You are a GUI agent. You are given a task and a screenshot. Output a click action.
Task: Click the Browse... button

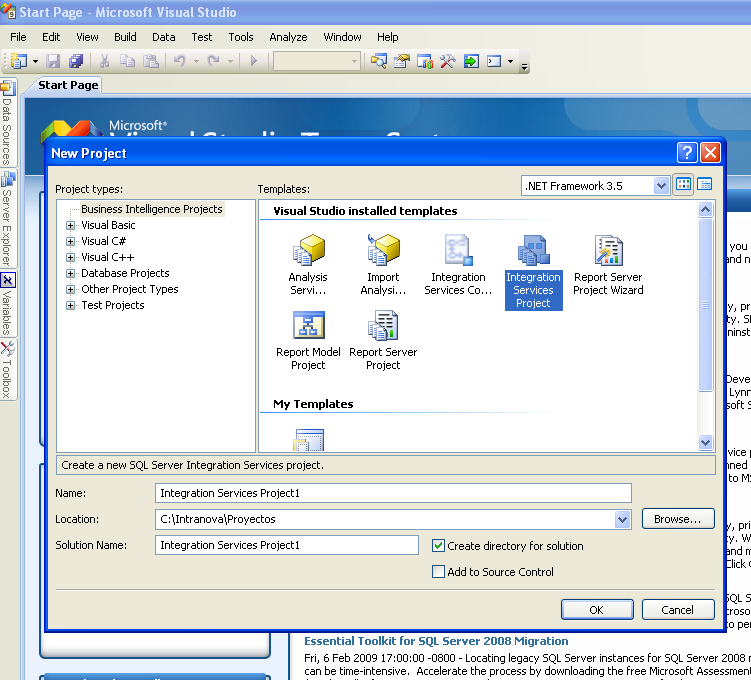(677, 519)
